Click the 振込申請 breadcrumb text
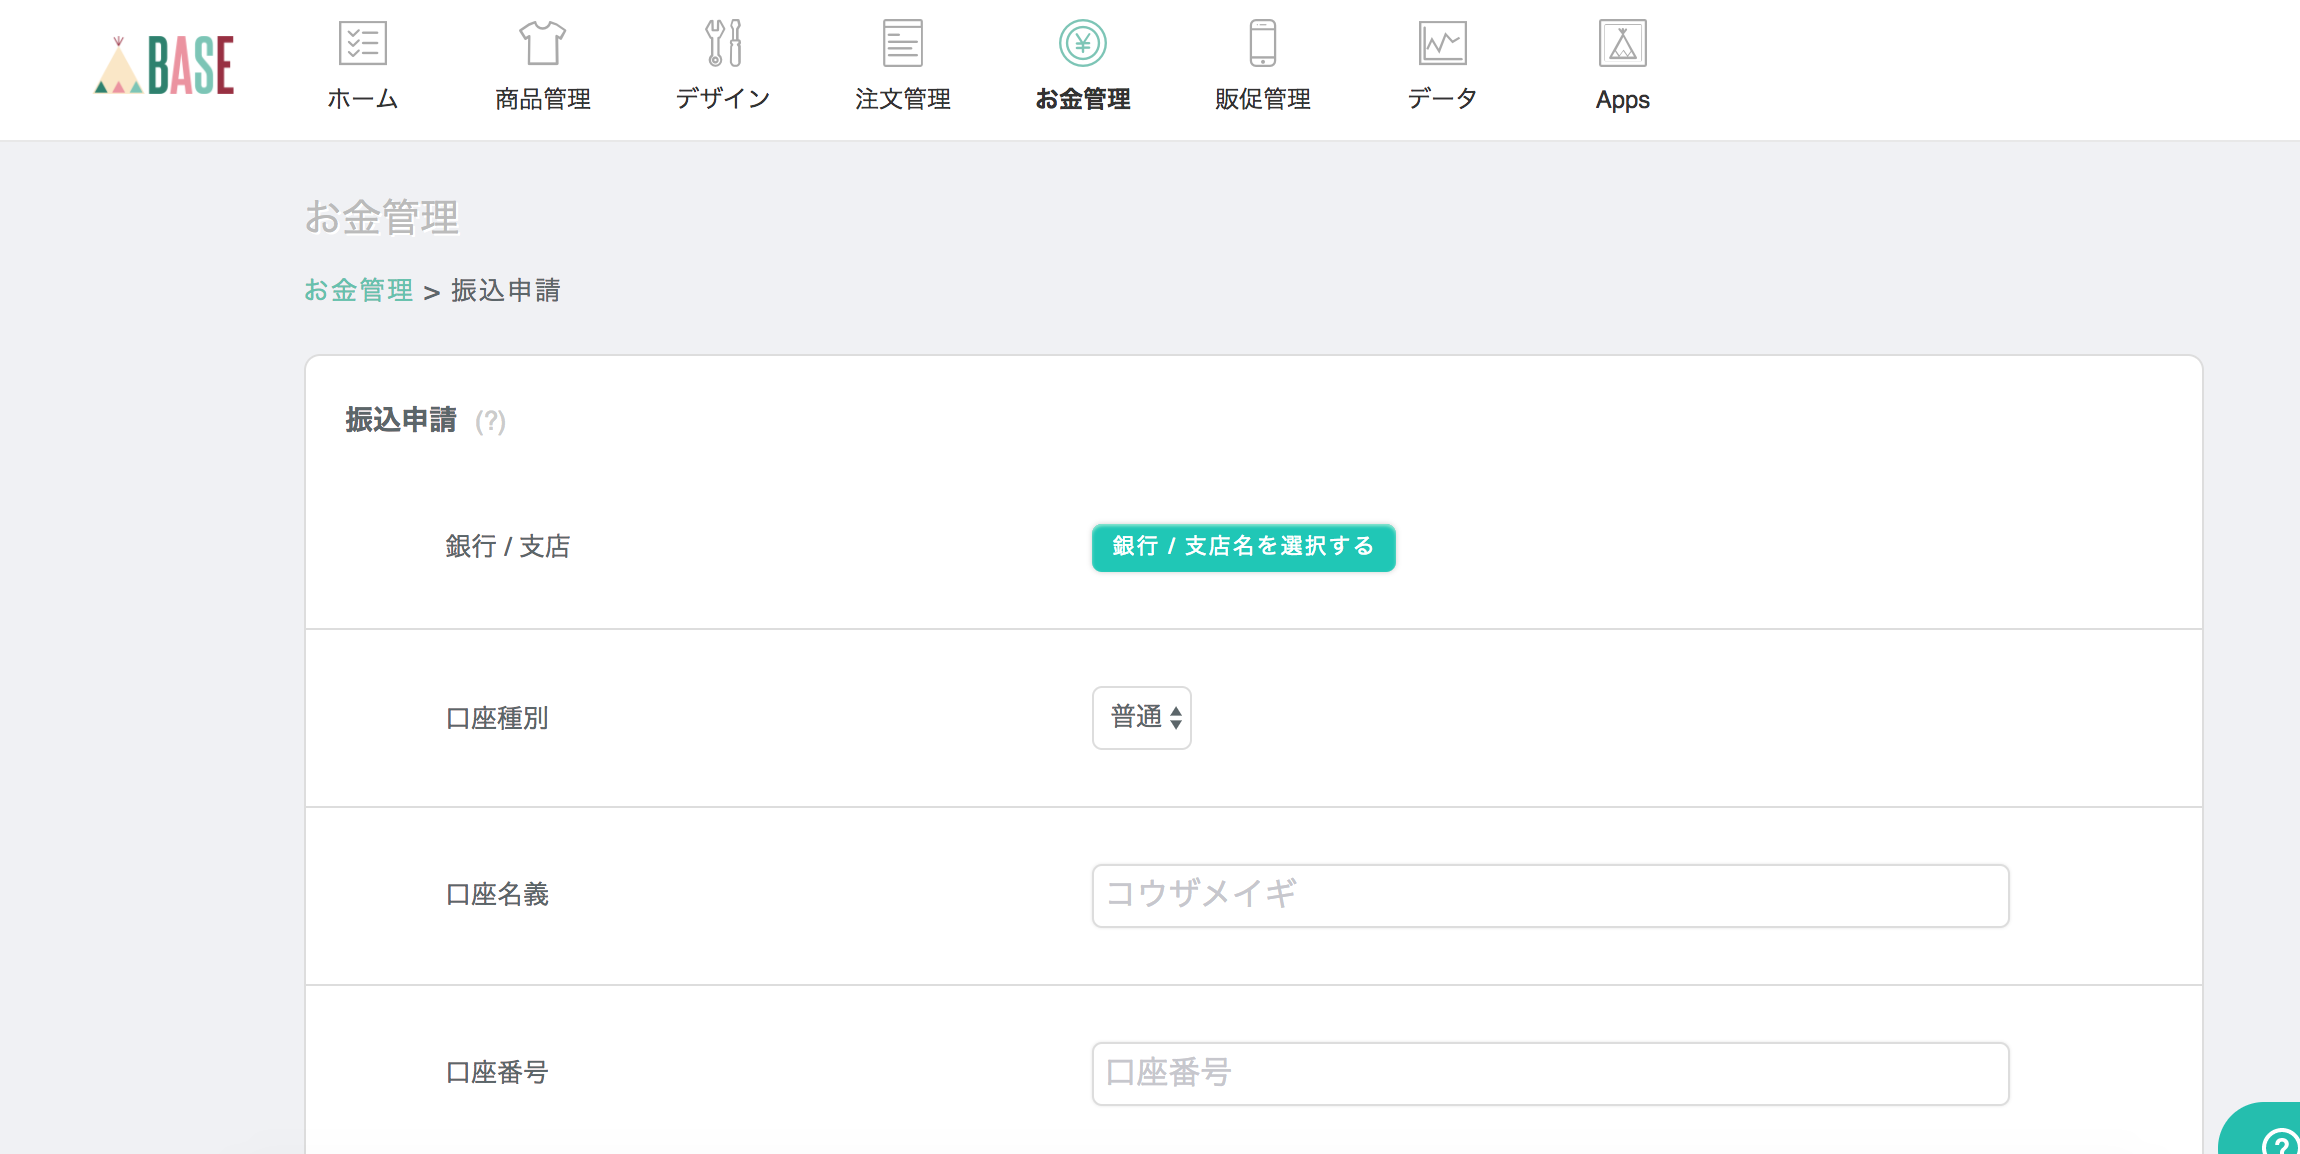The width and height of the screenshot is (2300, 1154). 506,290
